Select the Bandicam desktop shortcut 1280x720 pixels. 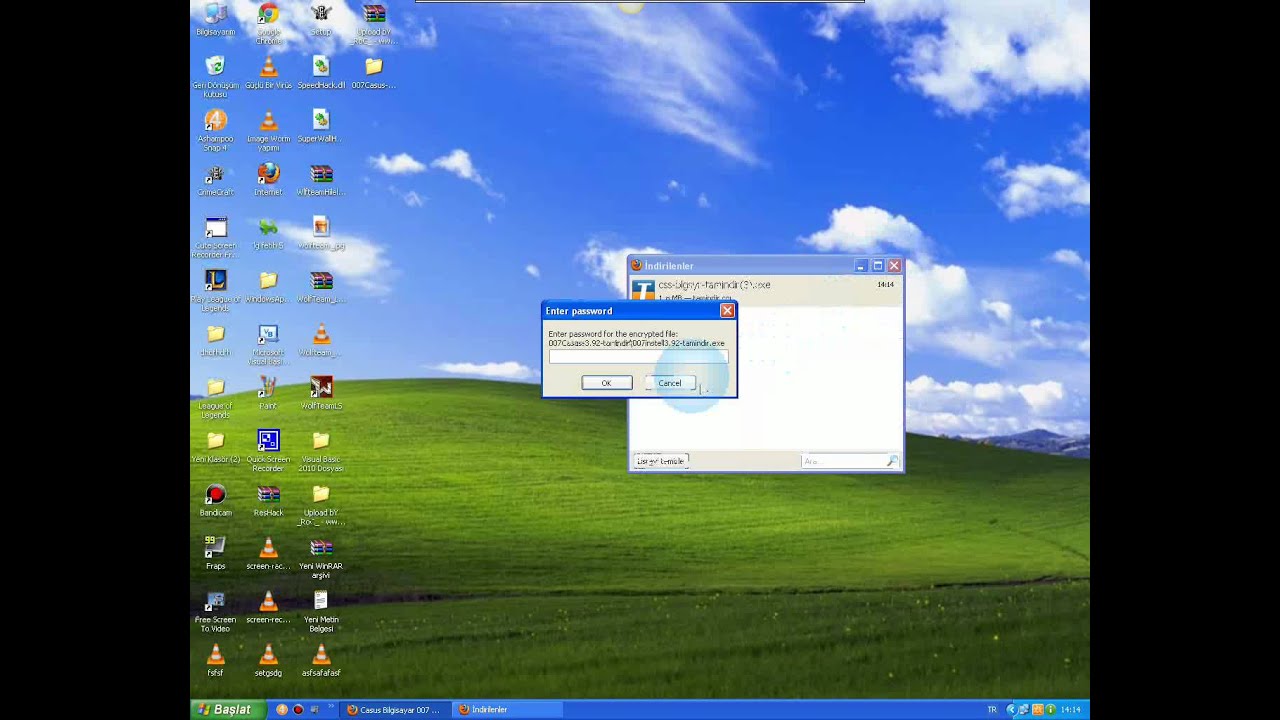coord(215,500)
